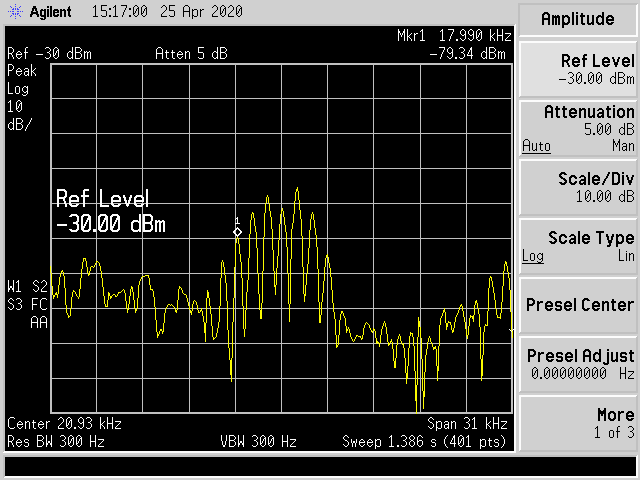Image resolution: width=640 pixels, height=480 pixels.
Task: Click the S3 FC status label
Action: click(x=28, y=304)
